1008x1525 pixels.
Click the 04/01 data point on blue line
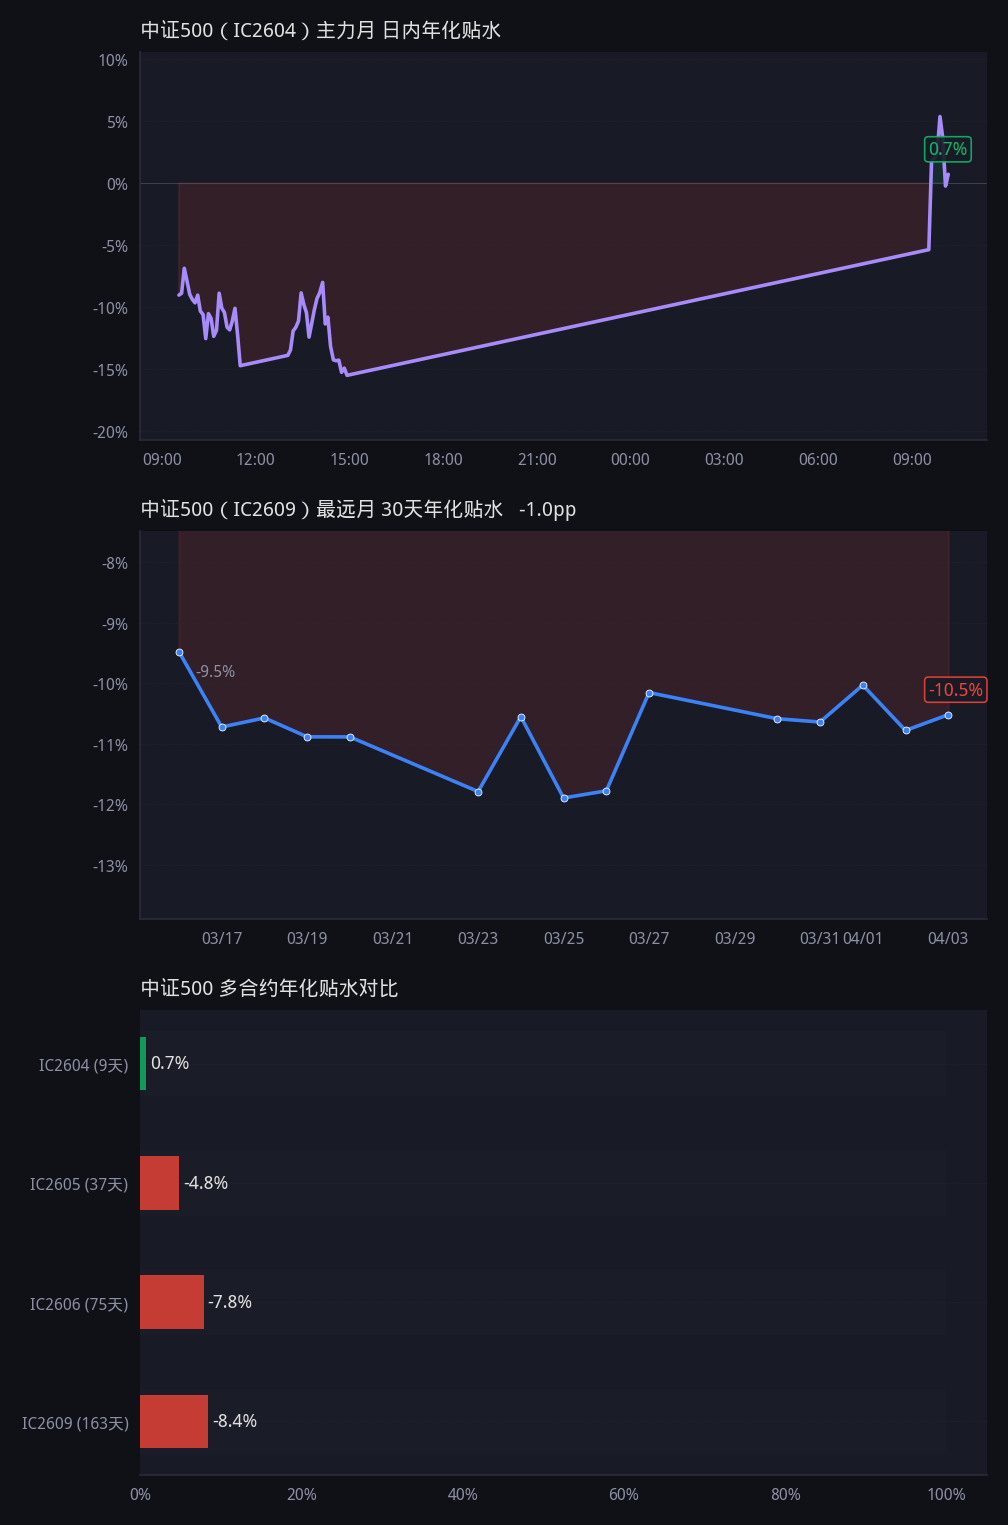click(x=863, y=685)
